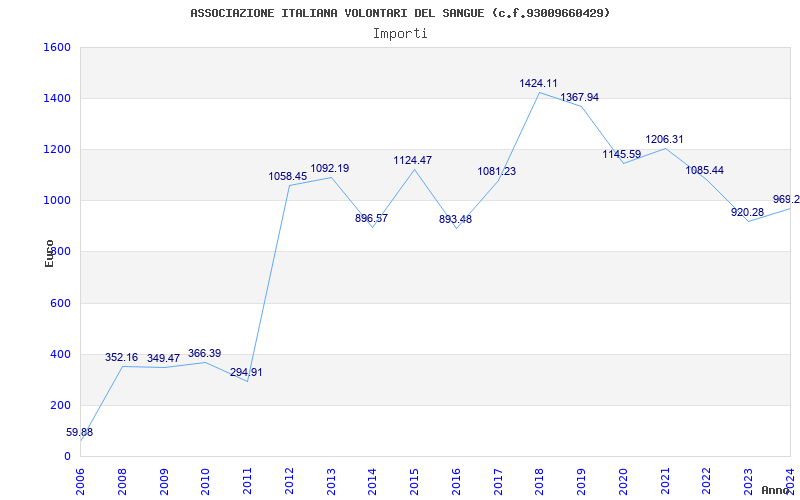
Task: Select the 352.16 data label
Action: [121, 357]
